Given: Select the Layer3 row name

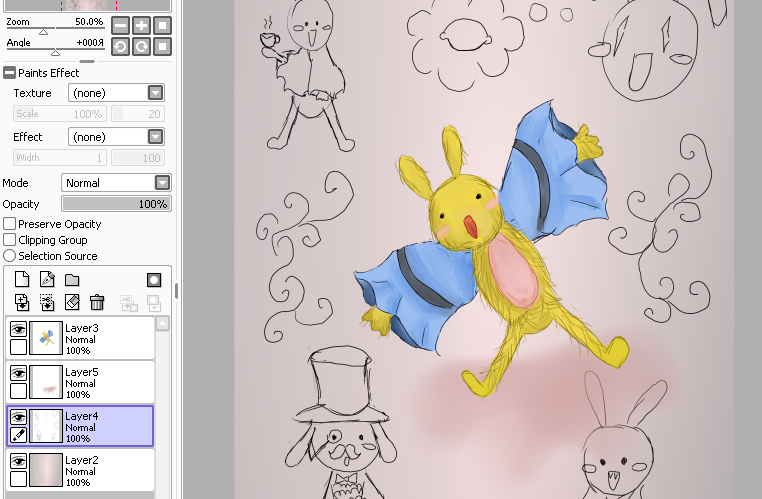Looking at the screenshot, I should [x=82, y=328].
